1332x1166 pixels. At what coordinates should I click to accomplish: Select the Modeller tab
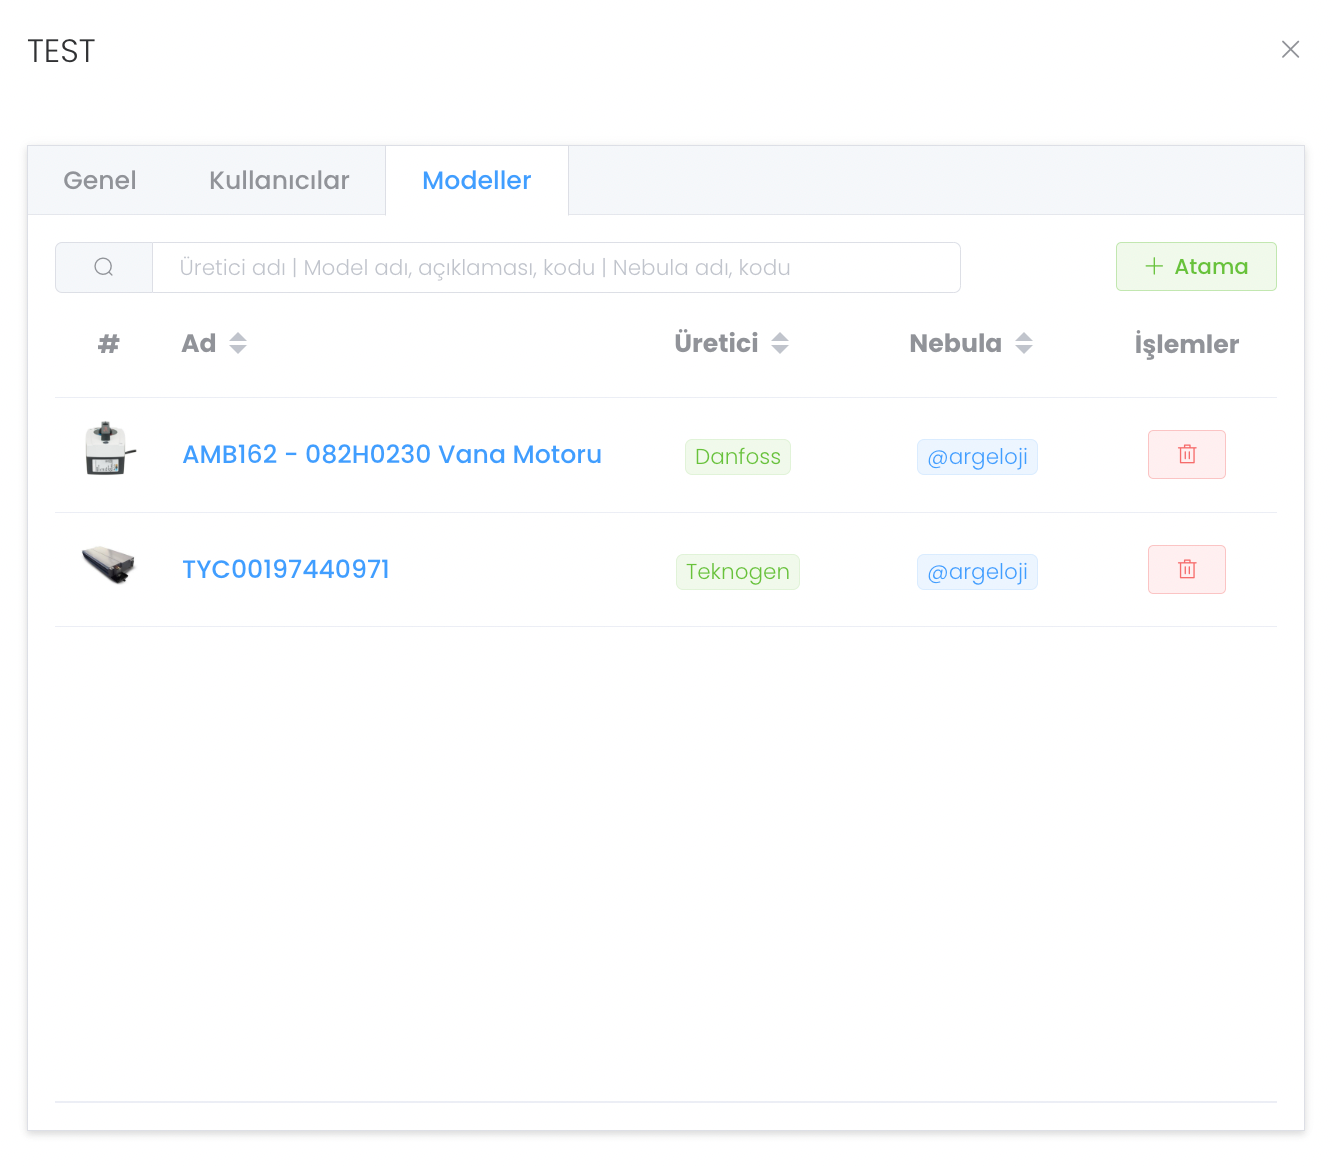click(x=476, y=181)
